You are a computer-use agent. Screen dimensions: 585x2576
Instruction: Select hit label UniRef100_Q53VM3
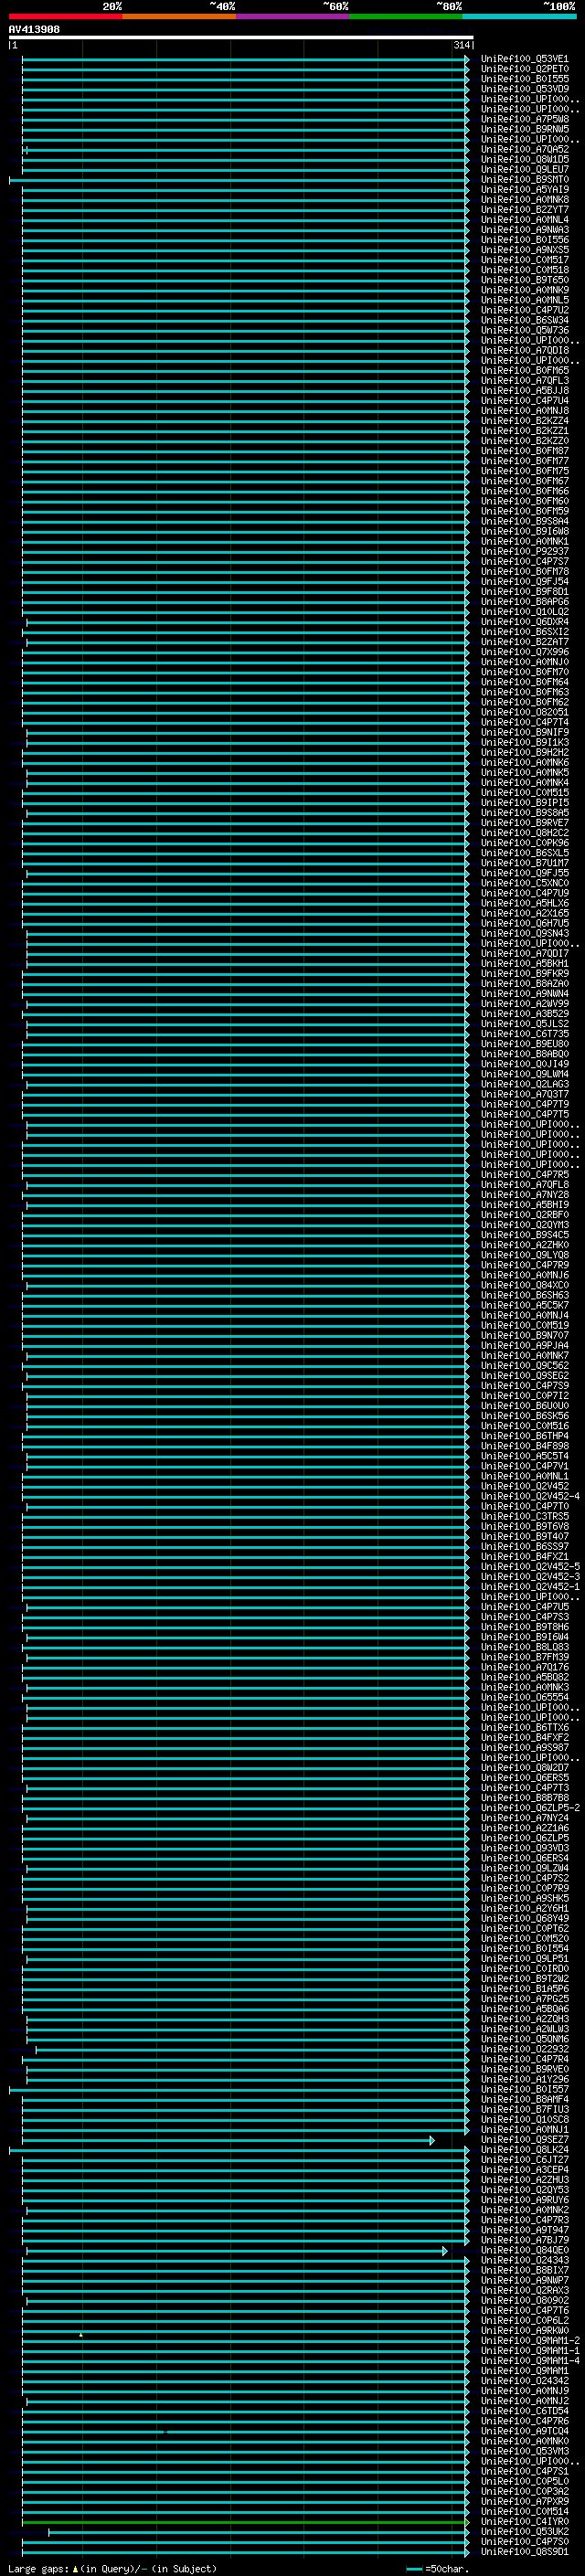point(525,2451)
